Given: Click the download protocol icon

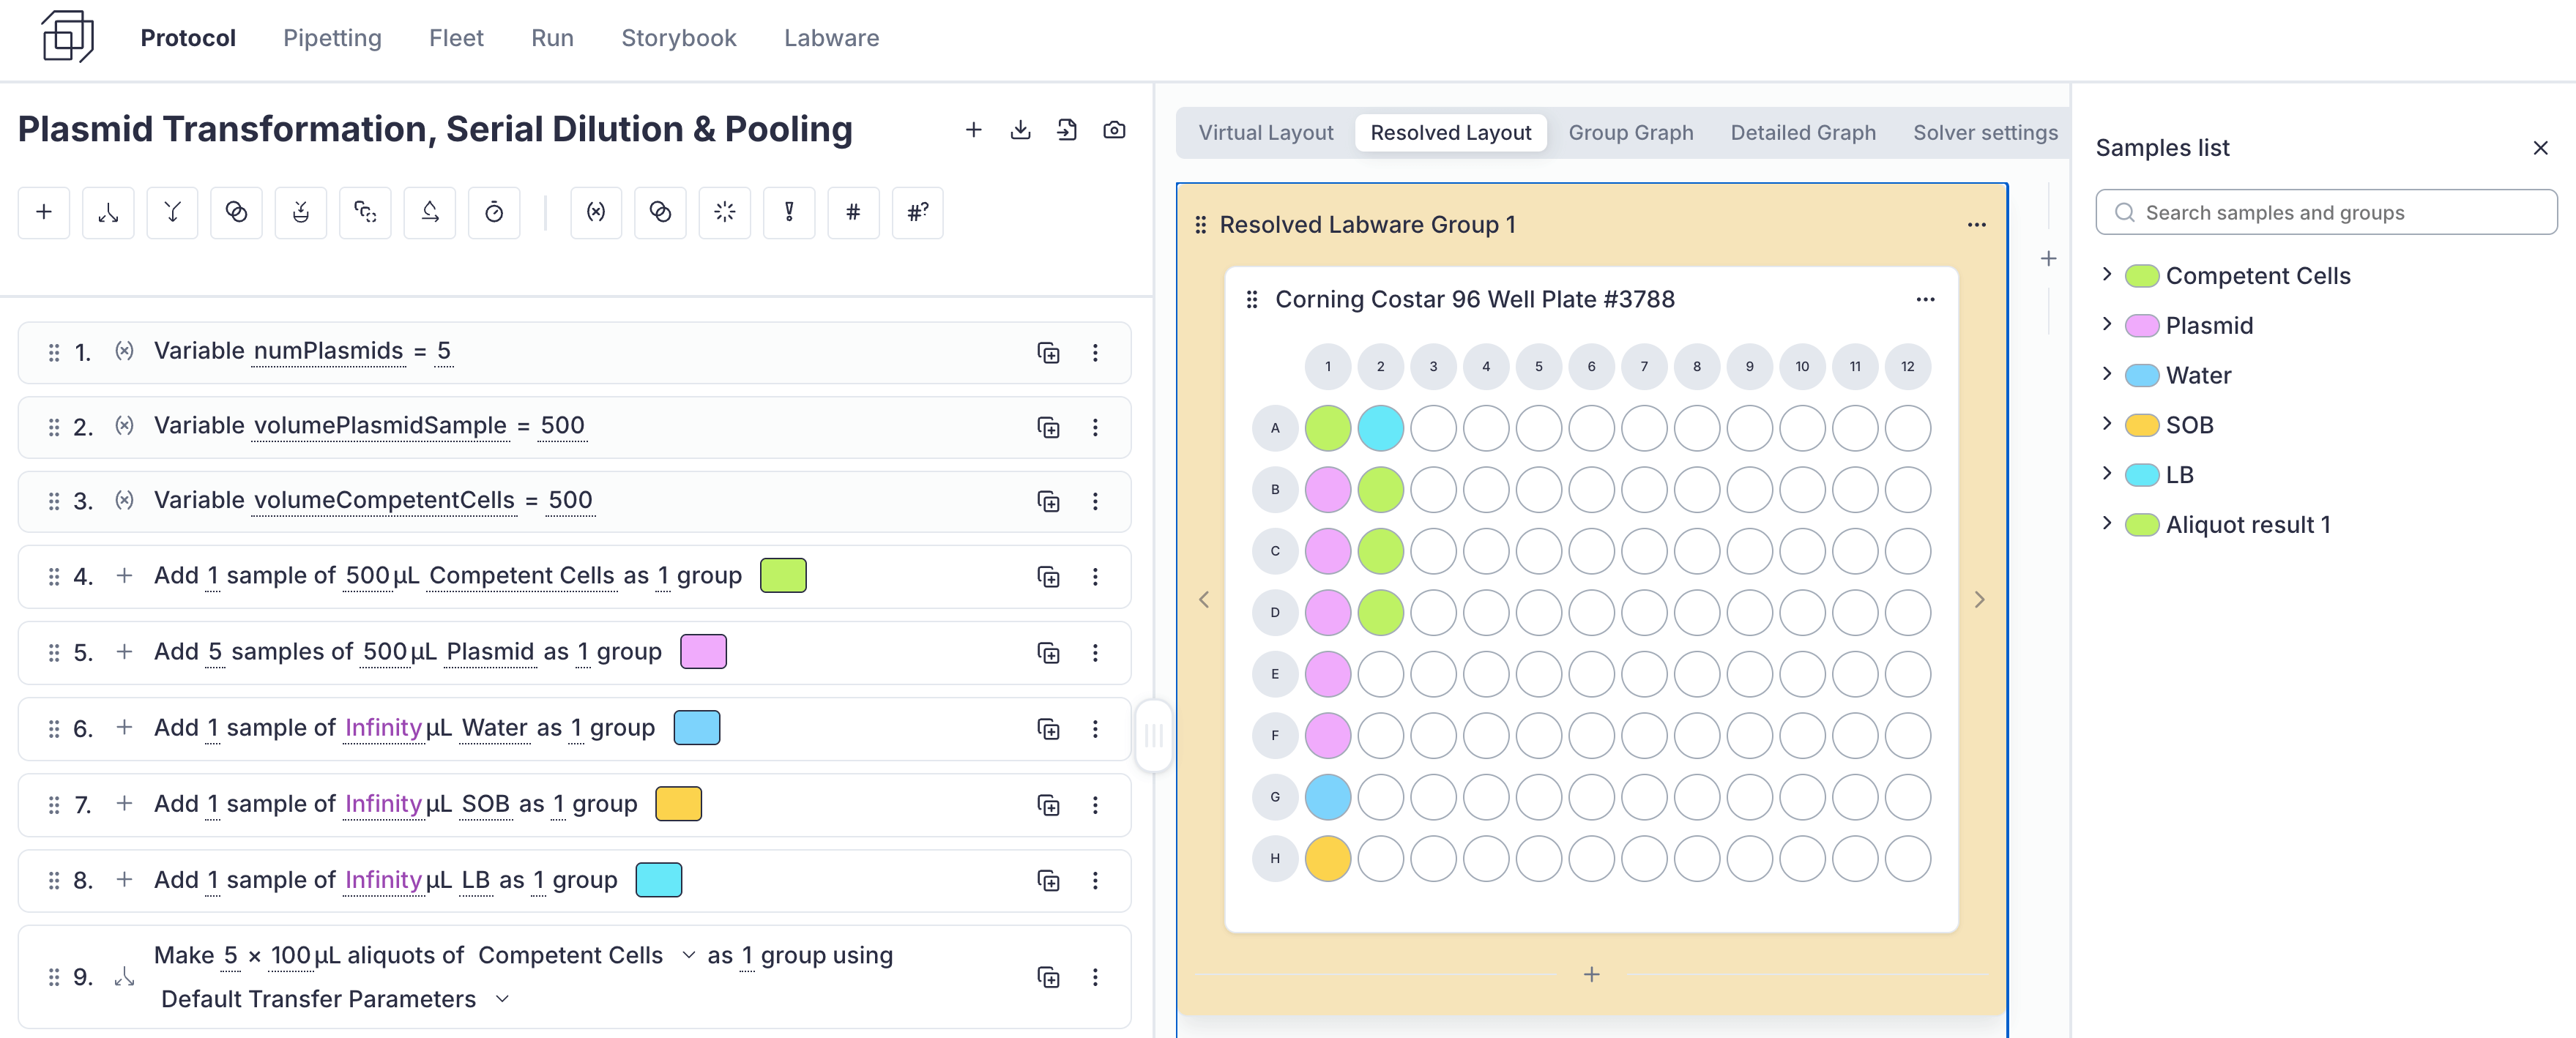Looking at the screenshot, I should 1020,130.
